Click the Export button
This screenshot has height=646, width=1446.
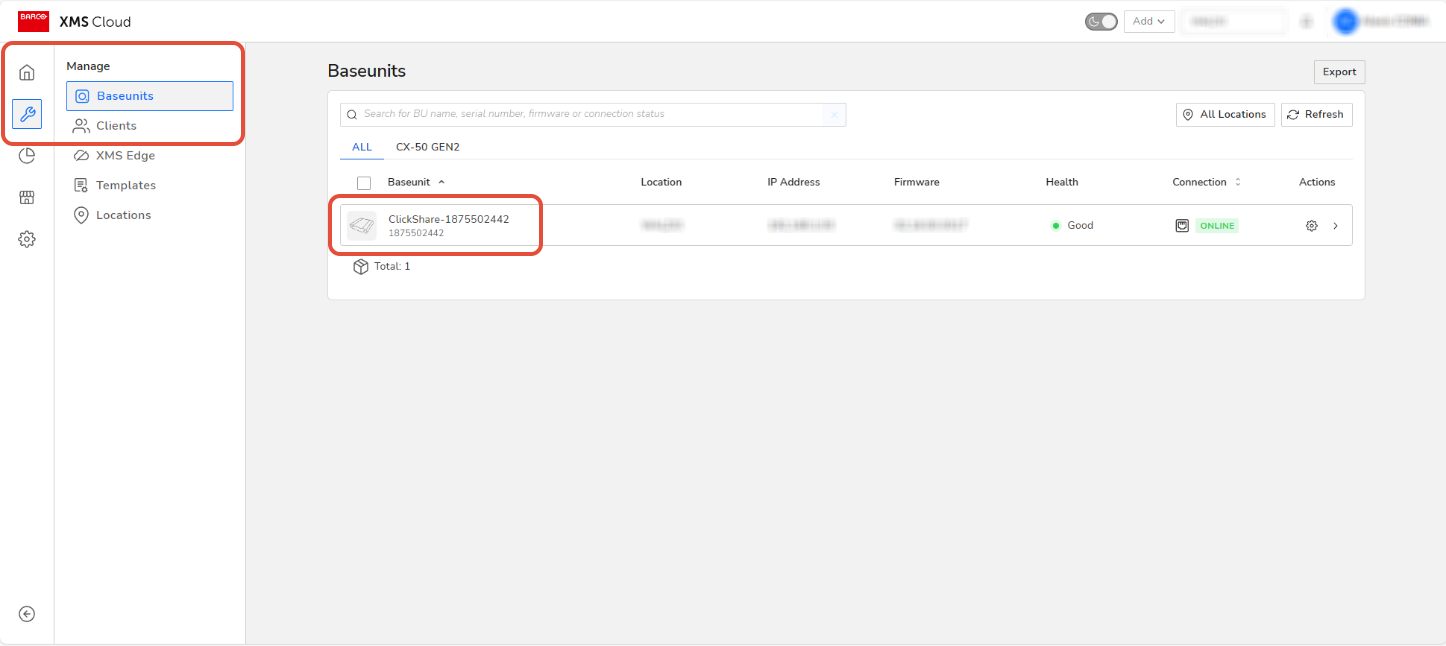(1339, 72)
